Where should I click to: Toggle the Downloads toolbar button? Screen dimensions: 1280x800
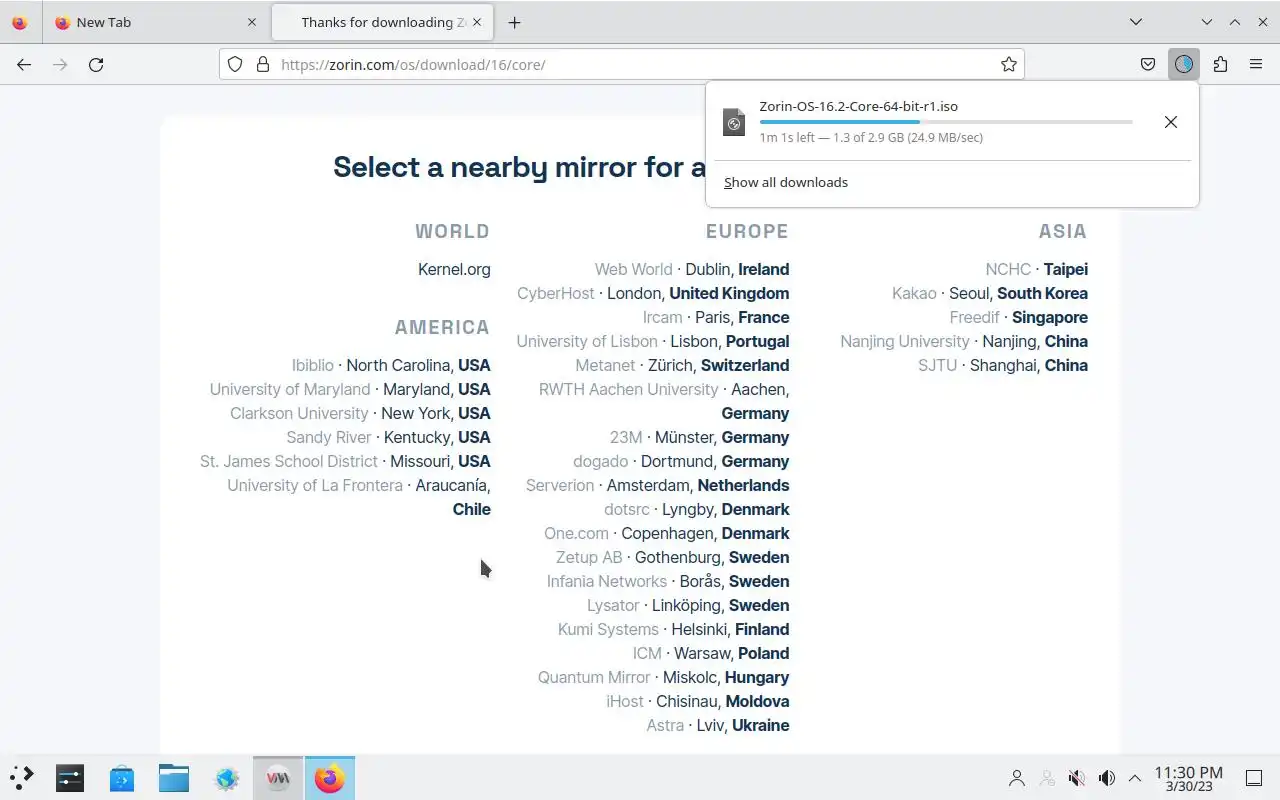1184,64
